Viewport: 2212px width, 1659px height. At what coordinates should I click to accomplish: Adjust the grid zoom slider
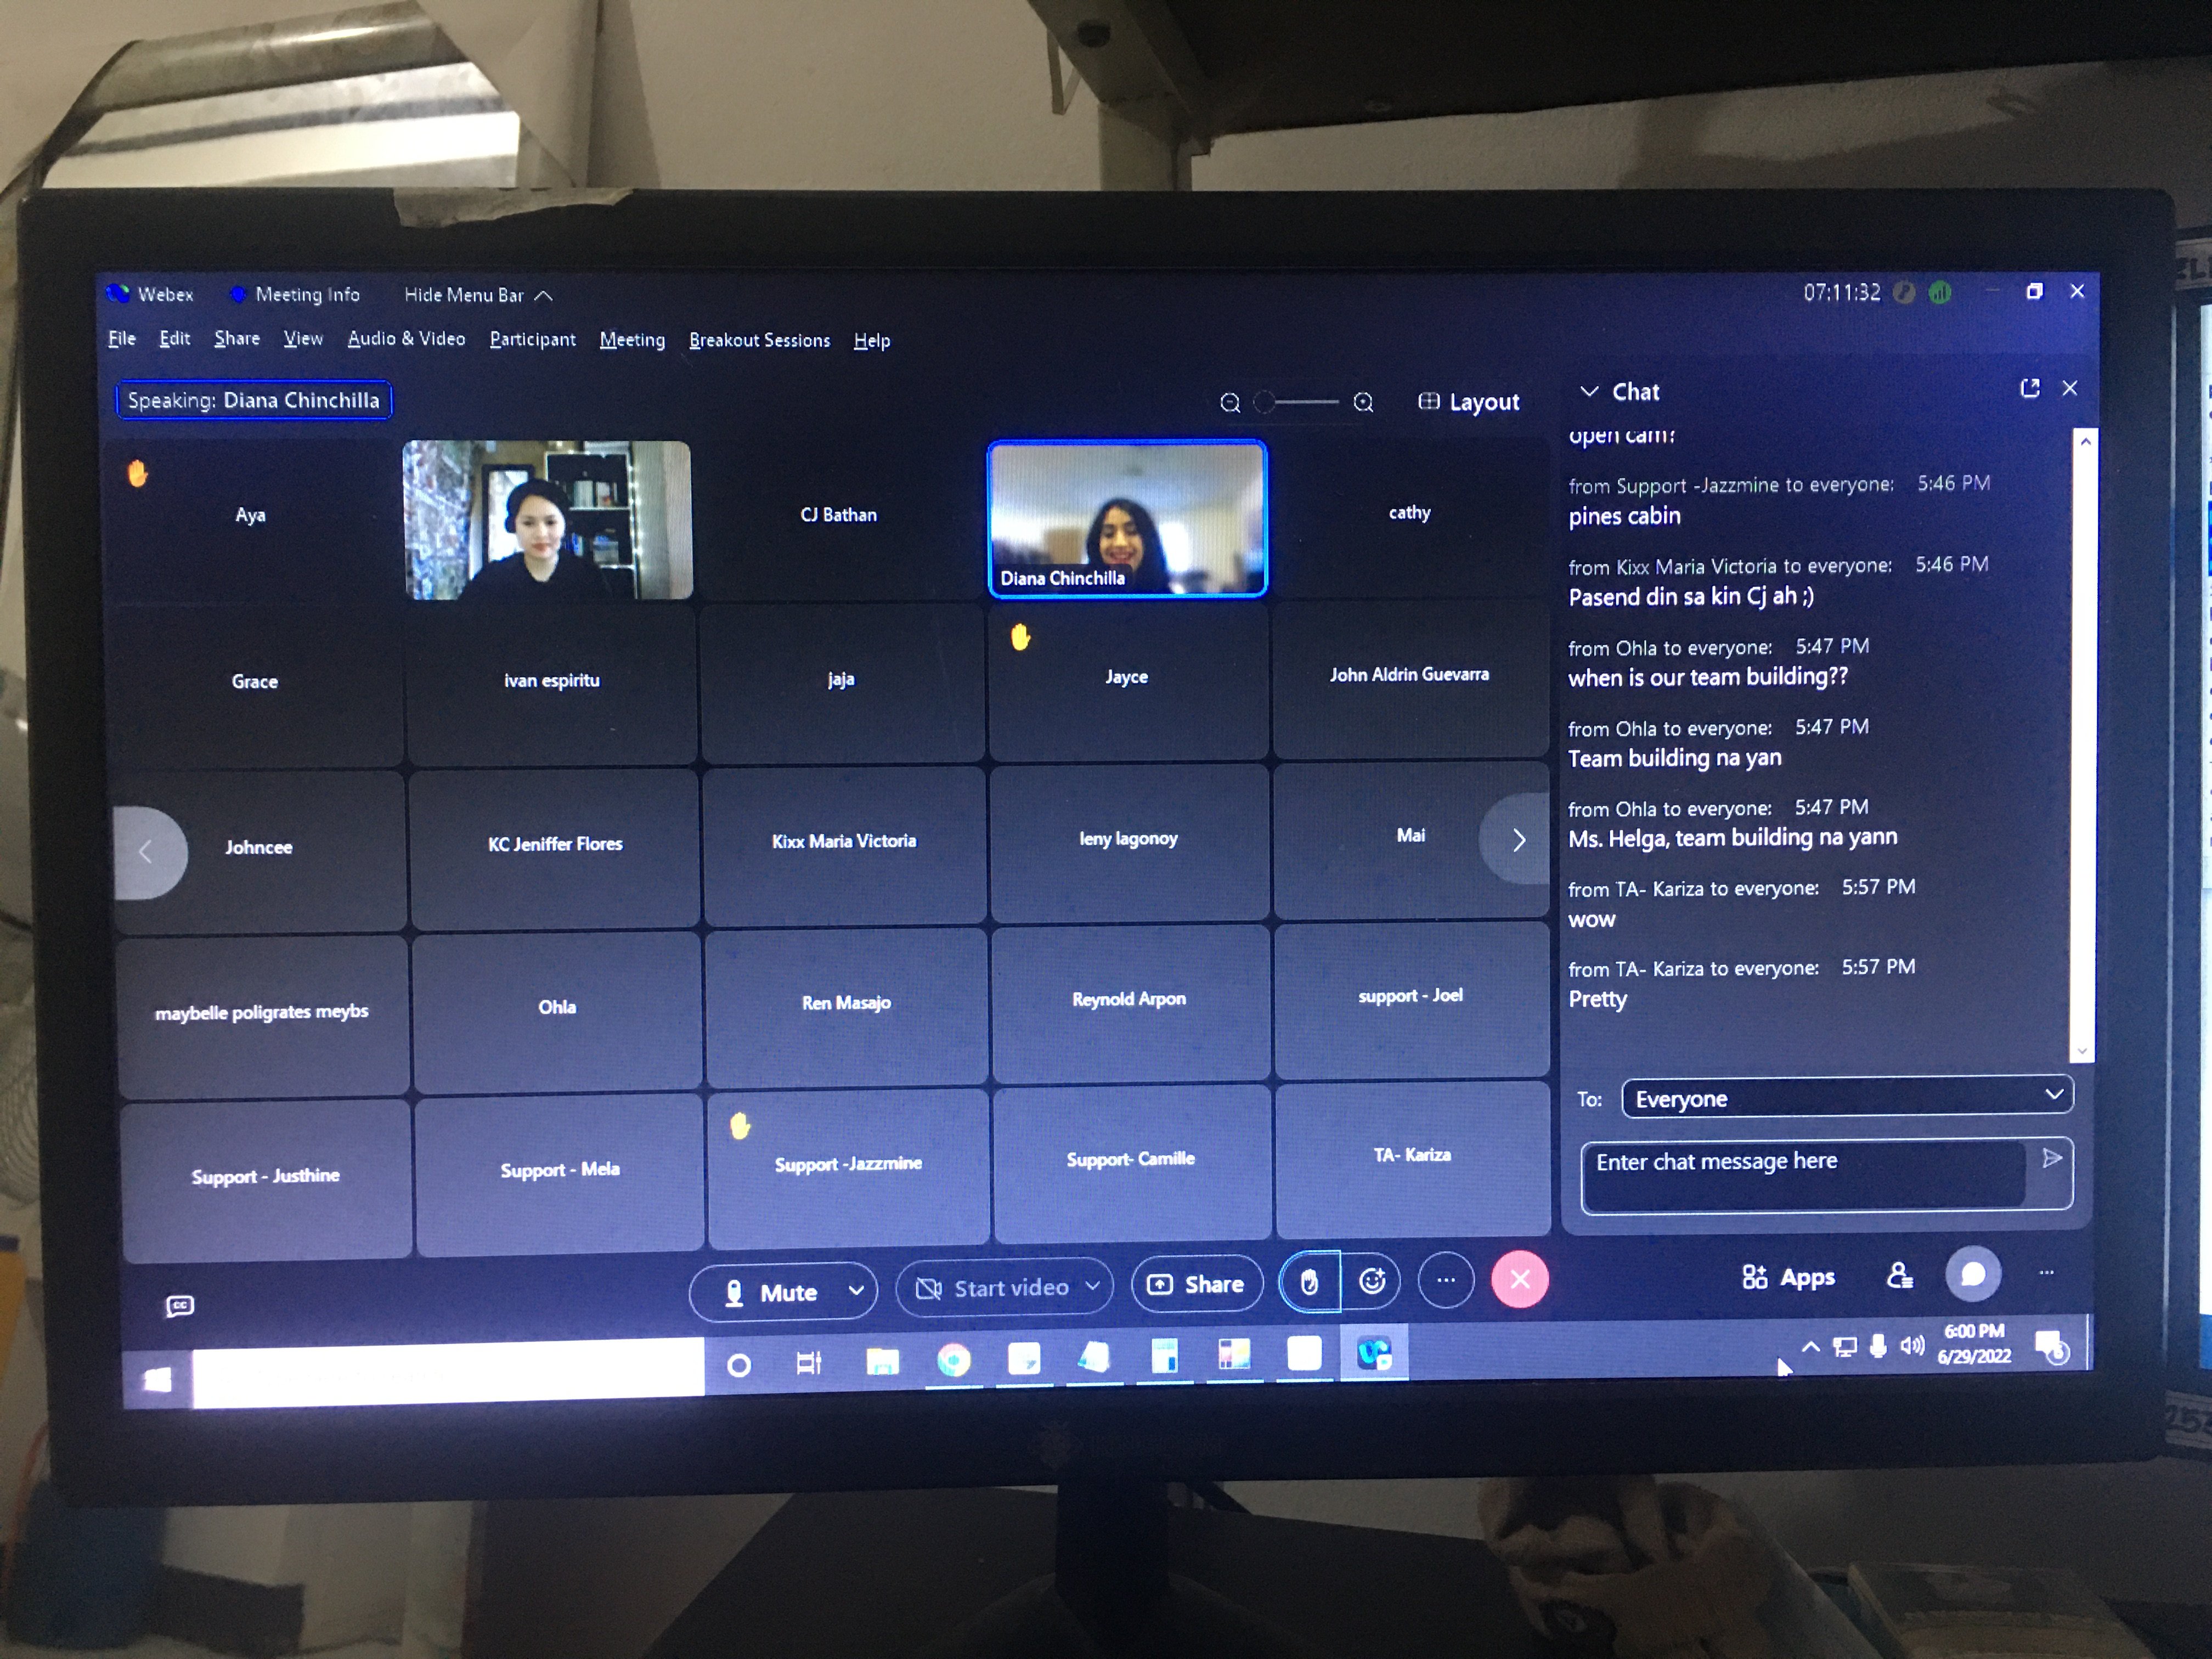coord(1296,402)
